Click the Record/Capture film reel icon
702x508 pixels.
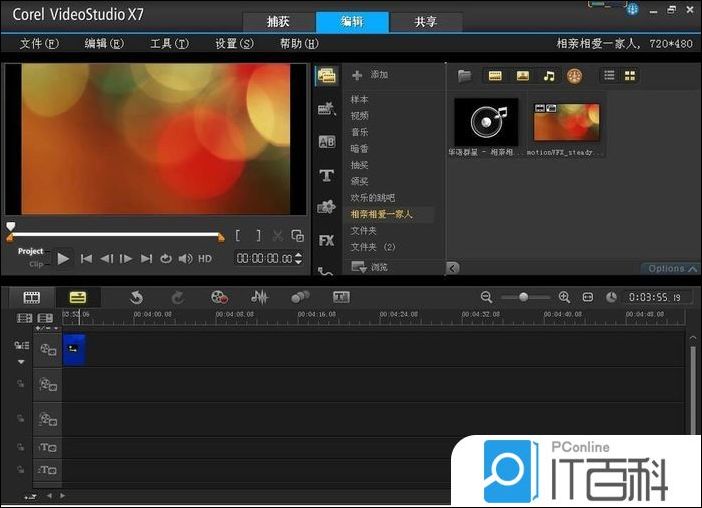point(220,297)
